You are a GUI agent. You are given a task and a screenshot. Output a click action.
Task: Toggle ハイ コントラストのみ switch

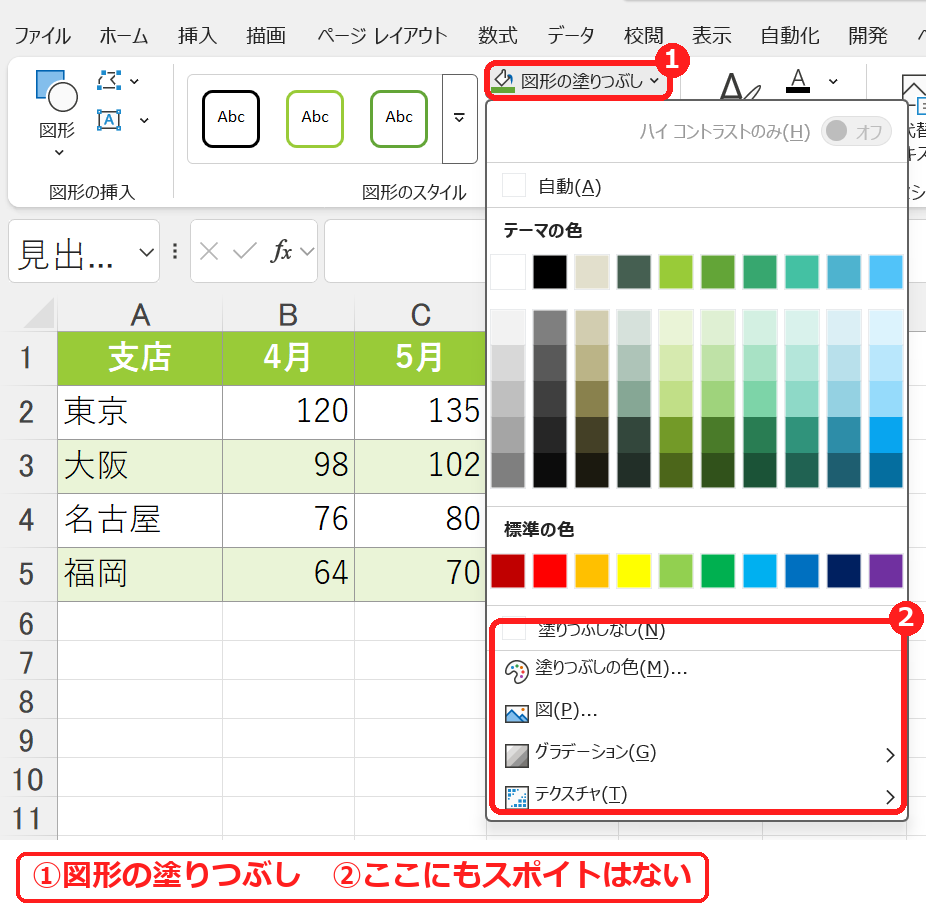856,131
